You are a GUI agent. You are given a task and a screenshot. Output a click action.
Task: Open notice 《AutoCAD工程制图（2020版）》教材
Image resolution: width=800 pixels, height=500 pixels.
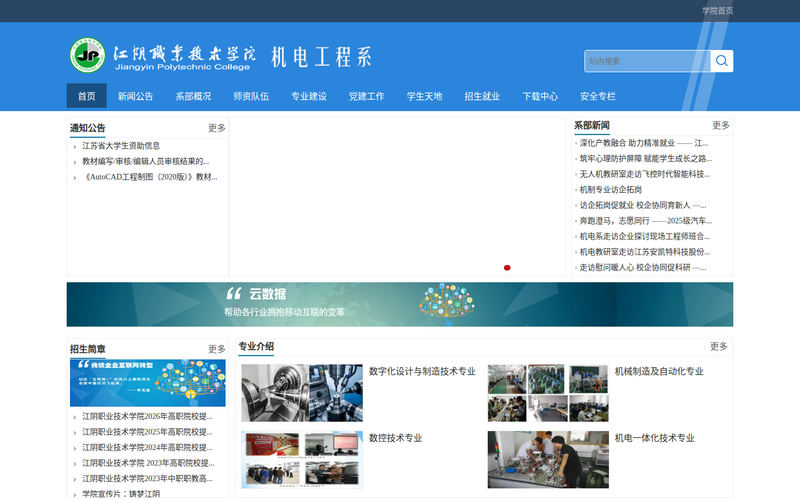click(x=149, y=177)
